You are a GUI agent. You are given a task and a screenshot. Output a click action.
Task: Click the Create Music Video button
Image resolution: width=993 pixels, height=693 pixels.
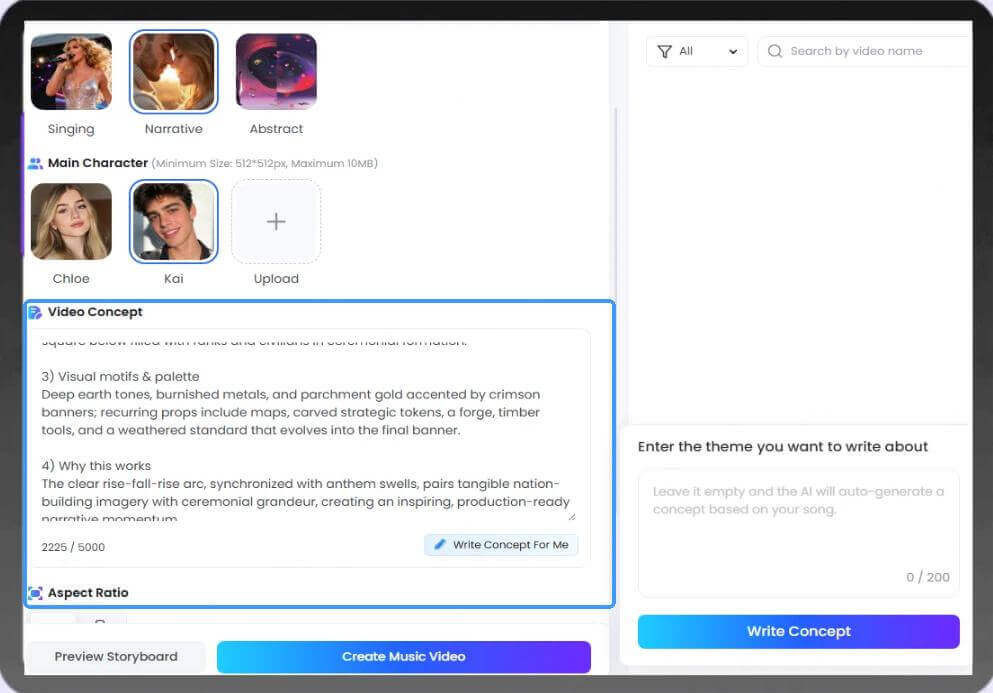click(x=403, y=657)
